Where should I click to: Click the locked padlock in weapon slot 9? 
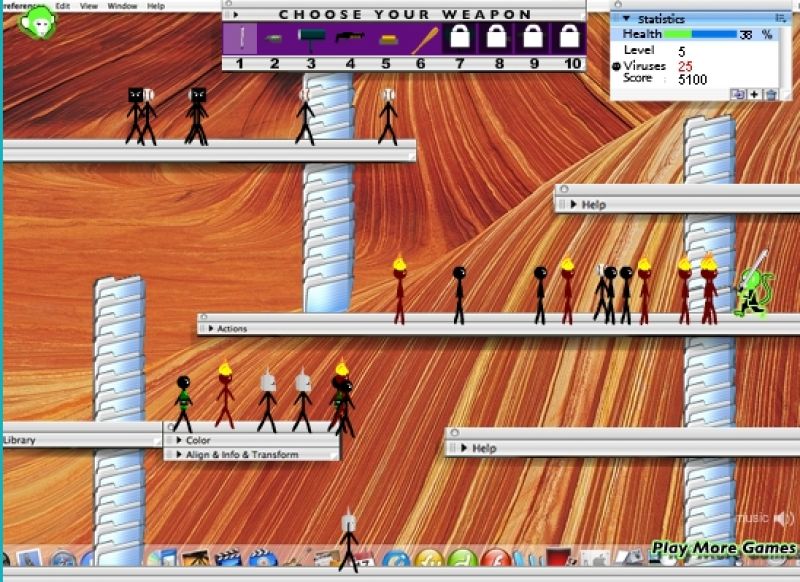coord(533,37)
